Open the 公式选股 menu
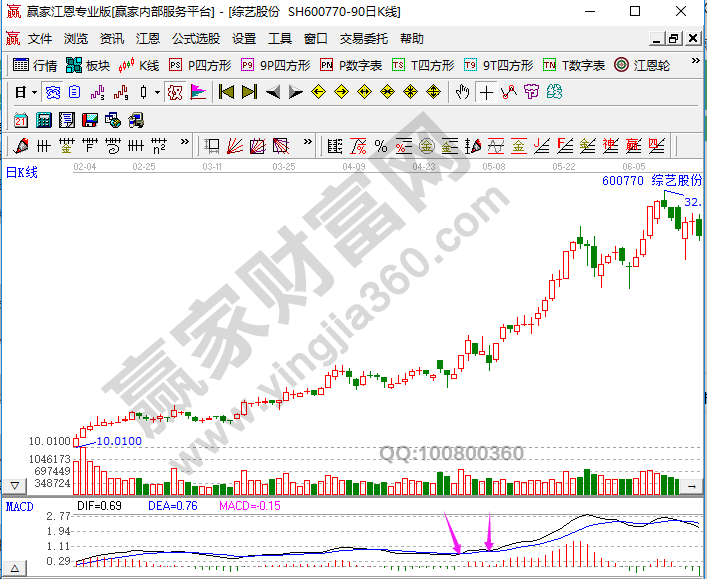Screen dimensions: 707x579 pos(196,39)
